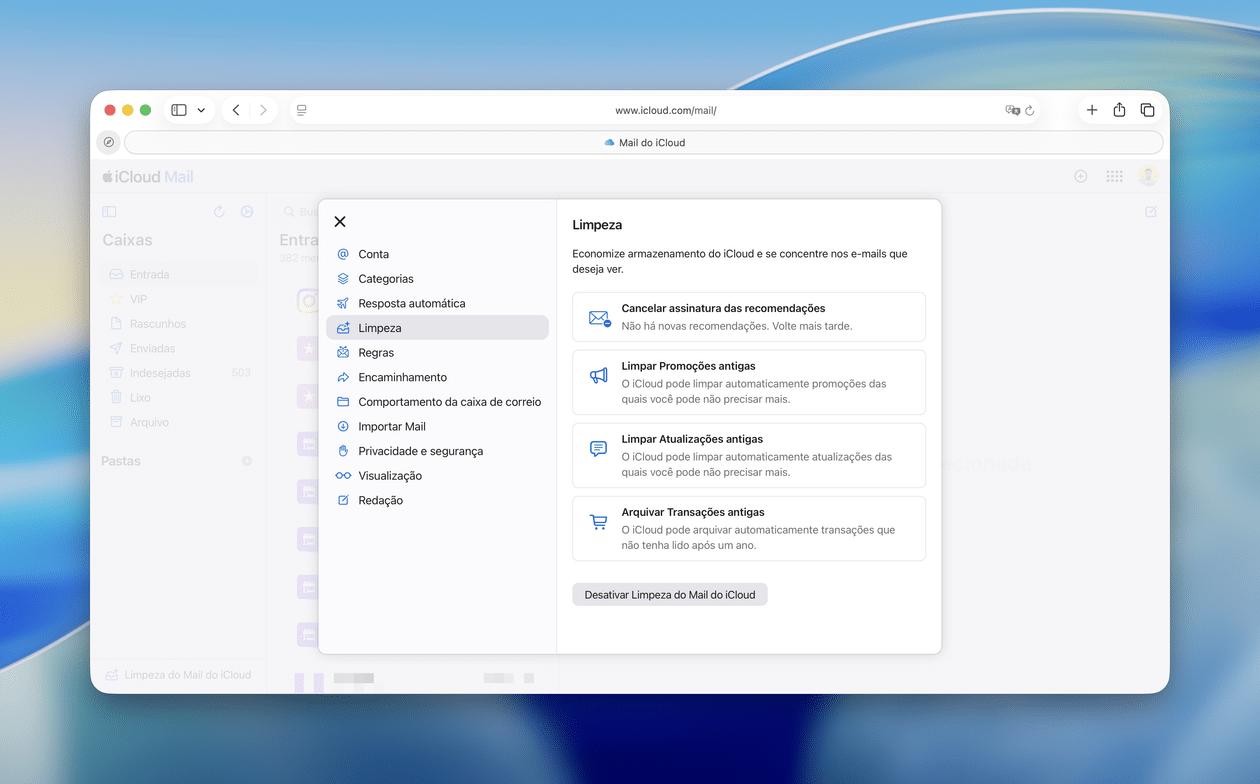Click the Regras envelope icon
This screenshot has height=784, width=1260.
click(x=343, y=353)
